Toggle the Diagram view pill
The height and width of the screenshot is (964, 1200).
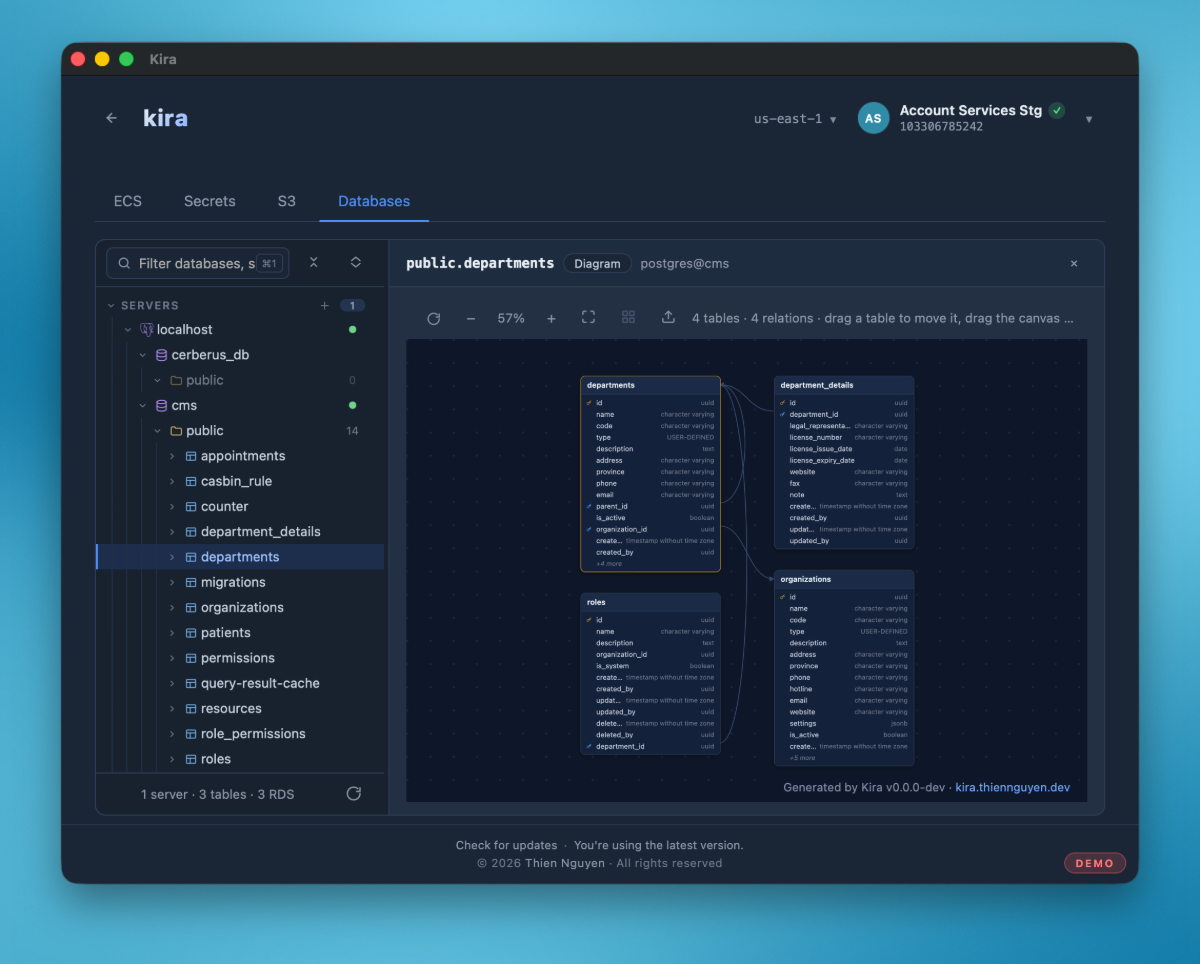[x=597, y=263]
